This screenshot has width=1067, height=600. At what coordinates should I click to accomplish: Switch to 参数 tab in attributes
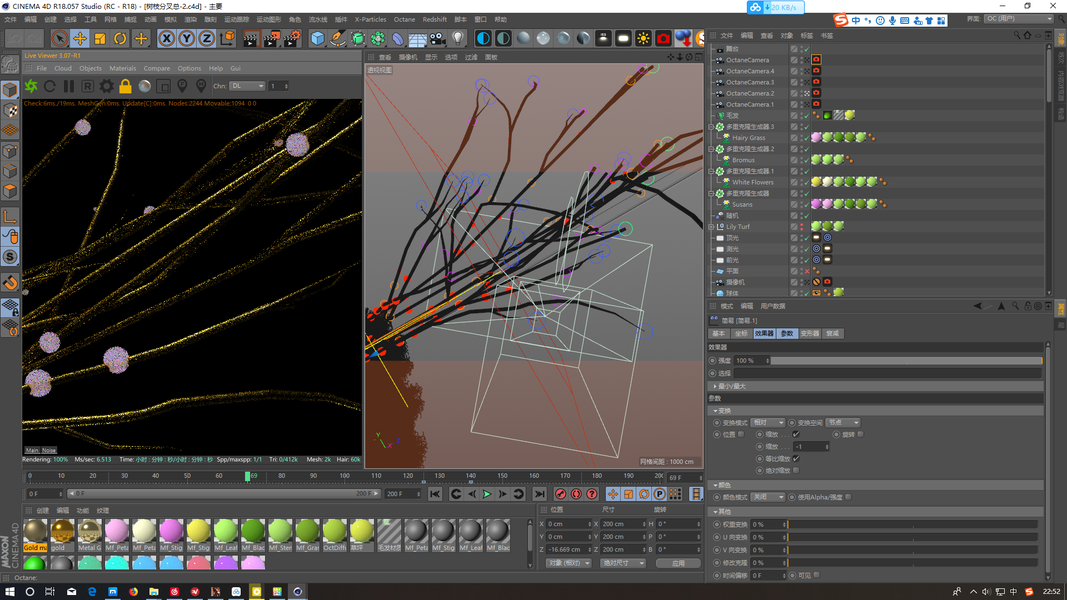tap(787, 334)
